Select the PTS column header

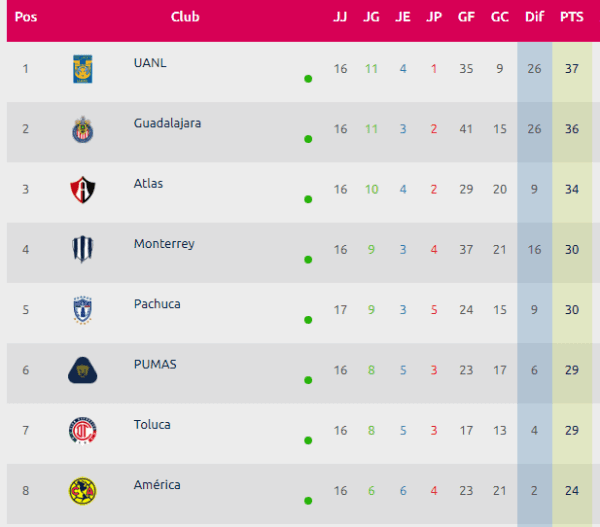point(572,17)
